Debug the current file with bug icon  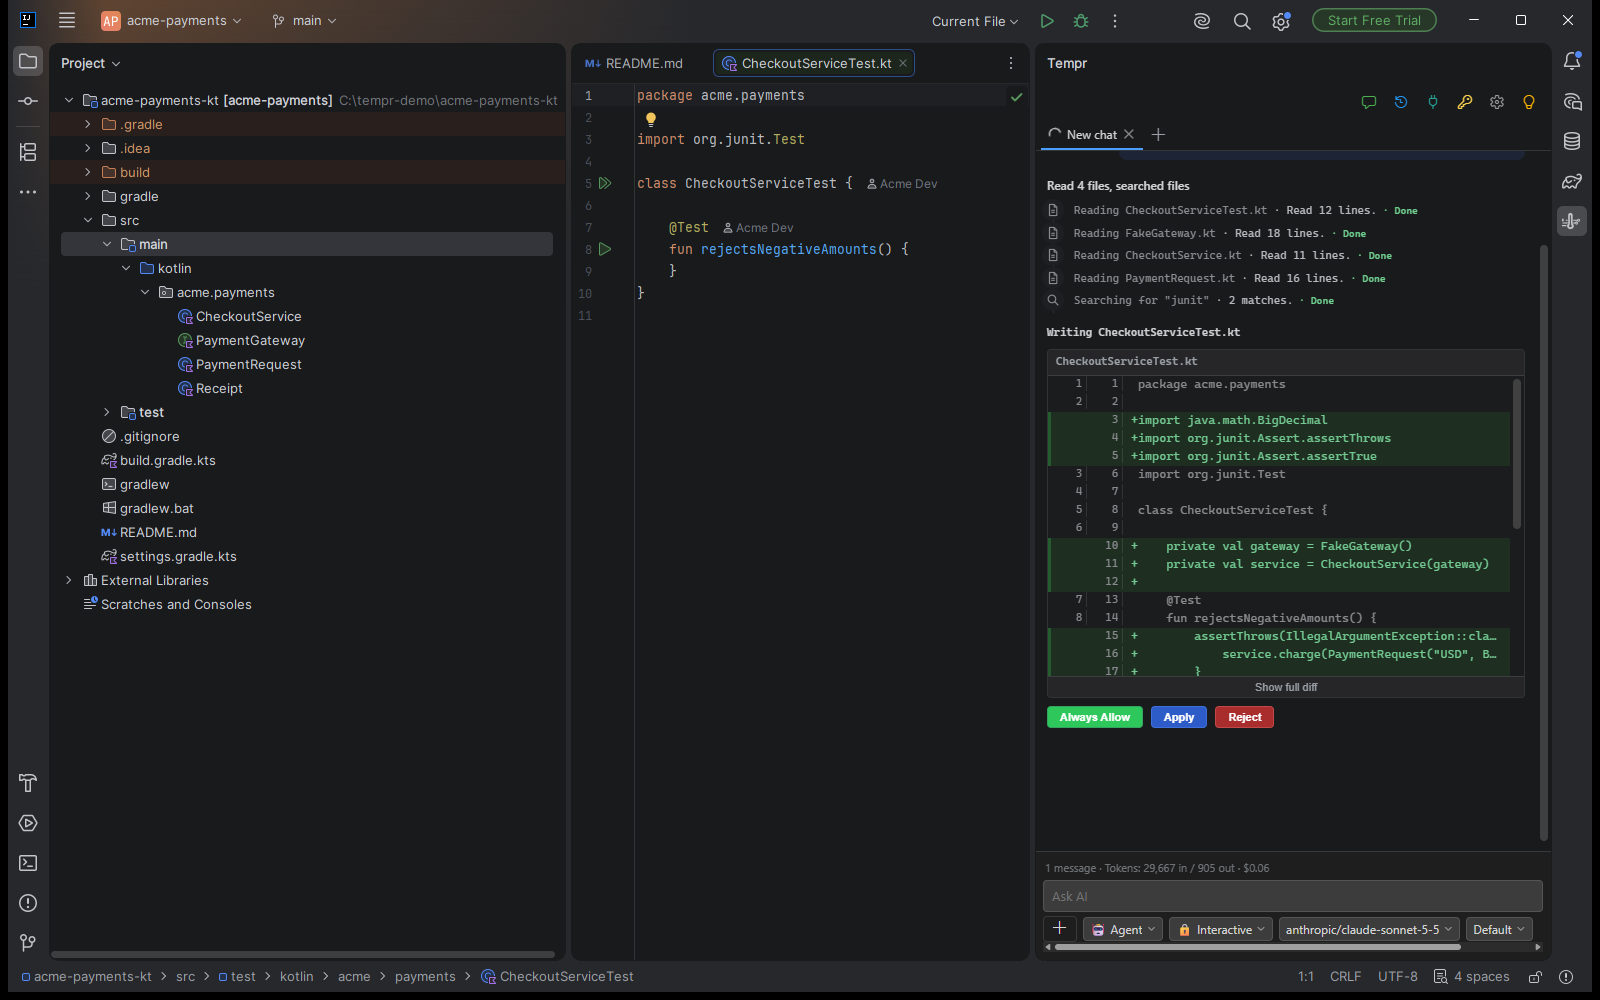click(x=1081, y=21)
